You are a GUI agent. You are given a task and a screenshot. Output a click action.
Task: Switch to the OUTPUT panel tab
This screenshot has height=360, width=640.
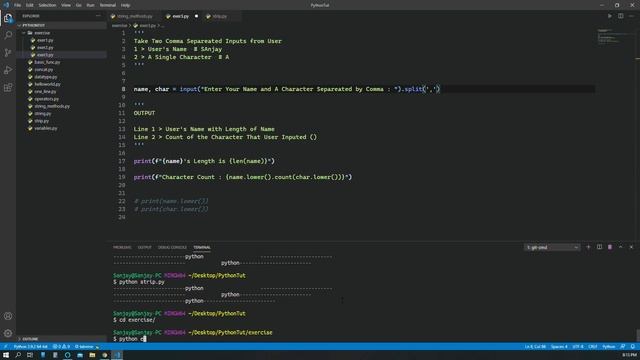pos(144,247)
